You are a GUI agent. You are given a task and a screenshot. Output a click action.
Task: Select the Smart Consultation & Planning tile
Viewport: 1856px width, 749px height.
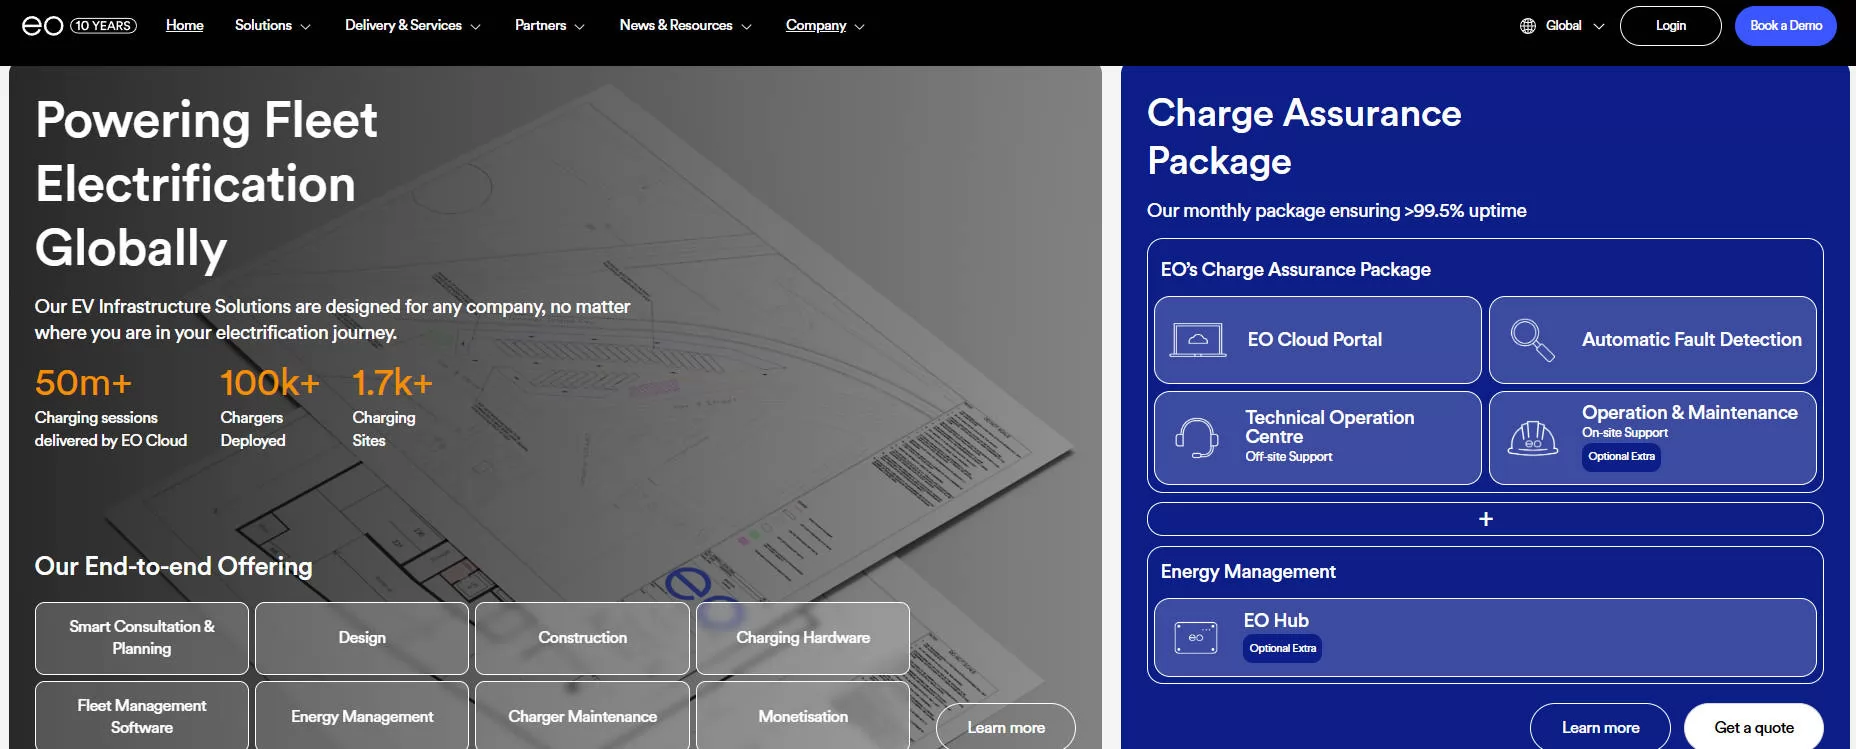pyautogui.click(x=142, y=638)
